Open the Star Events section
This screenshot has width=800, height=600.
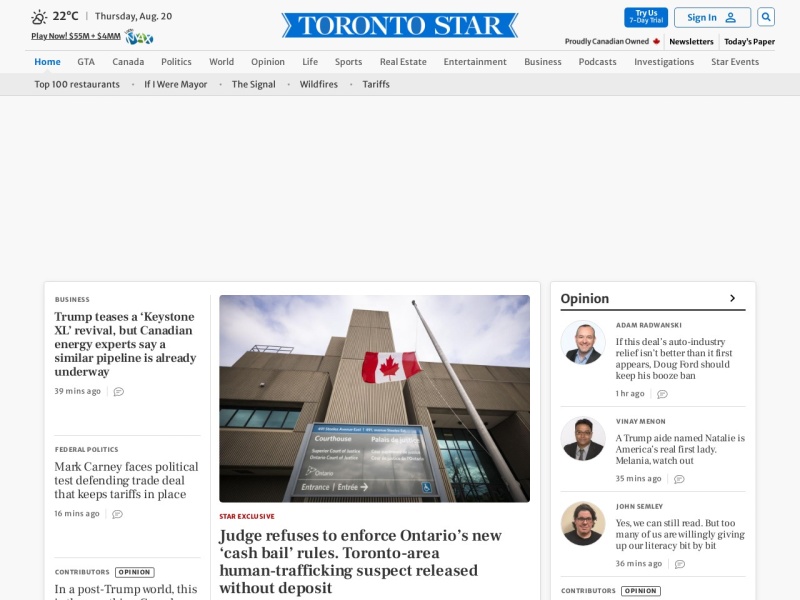(735, 62)
